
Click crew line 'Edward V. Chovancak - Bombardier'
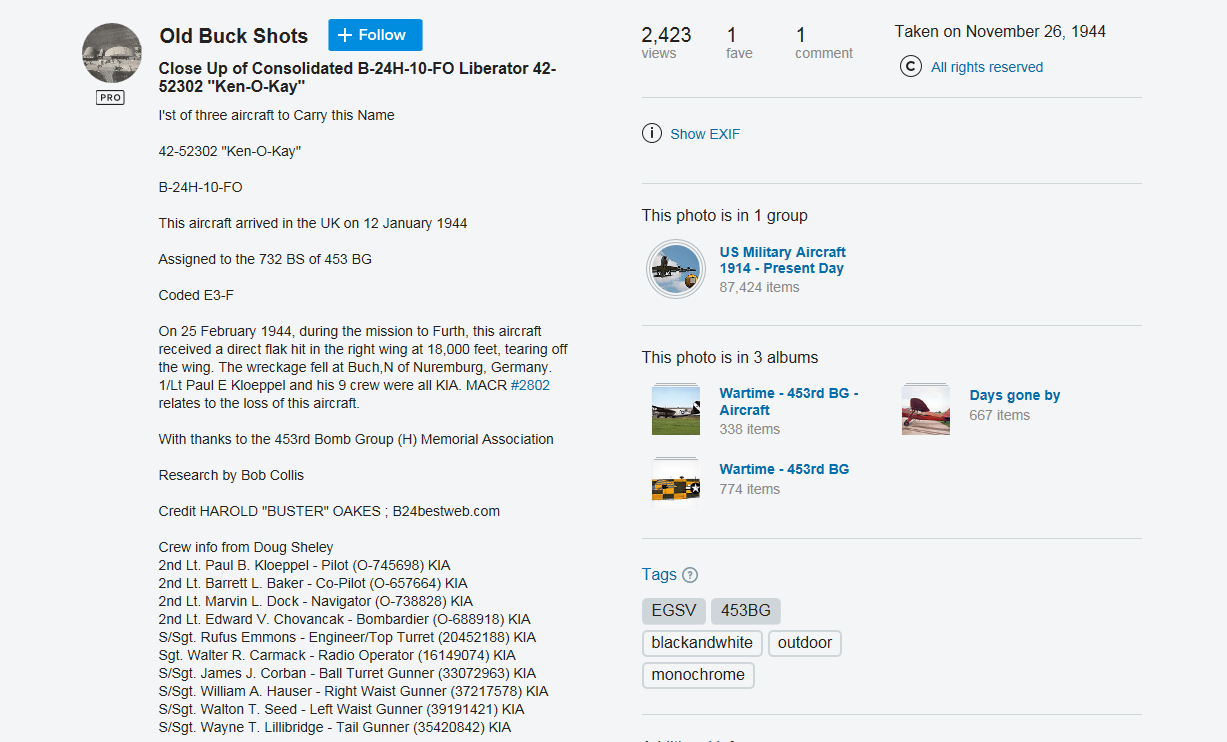344,619
